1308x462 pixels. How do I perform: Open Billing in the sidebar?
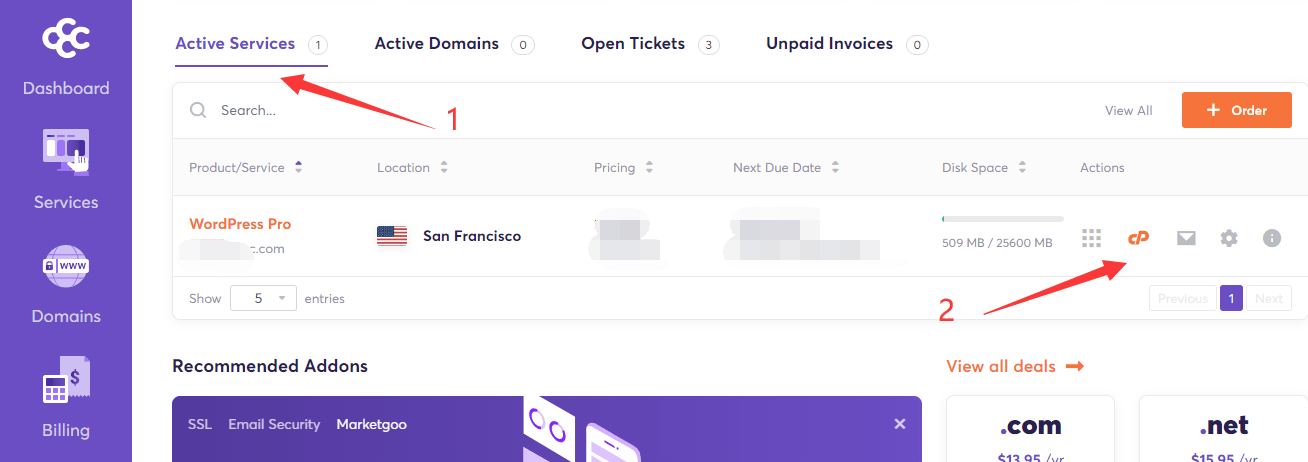tap(66, 398)
